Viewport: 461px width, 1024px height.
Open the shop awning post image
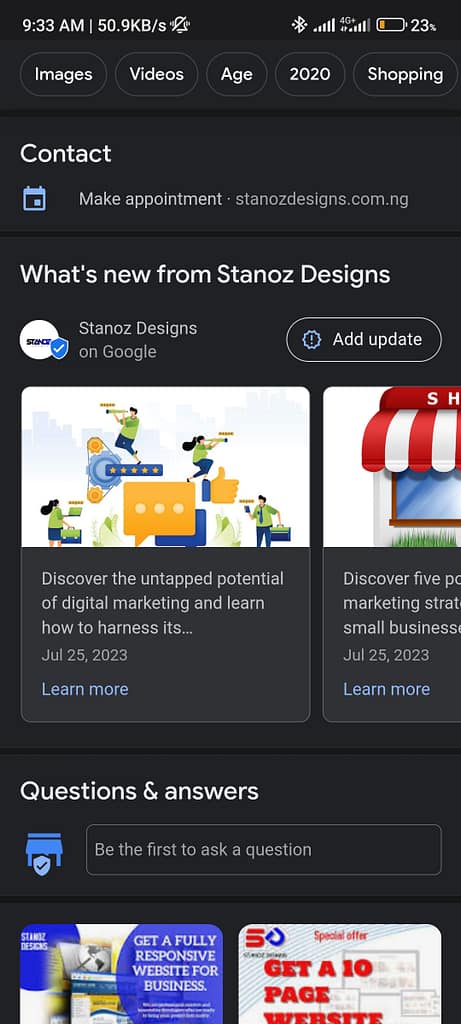click(x=392, y=467)
